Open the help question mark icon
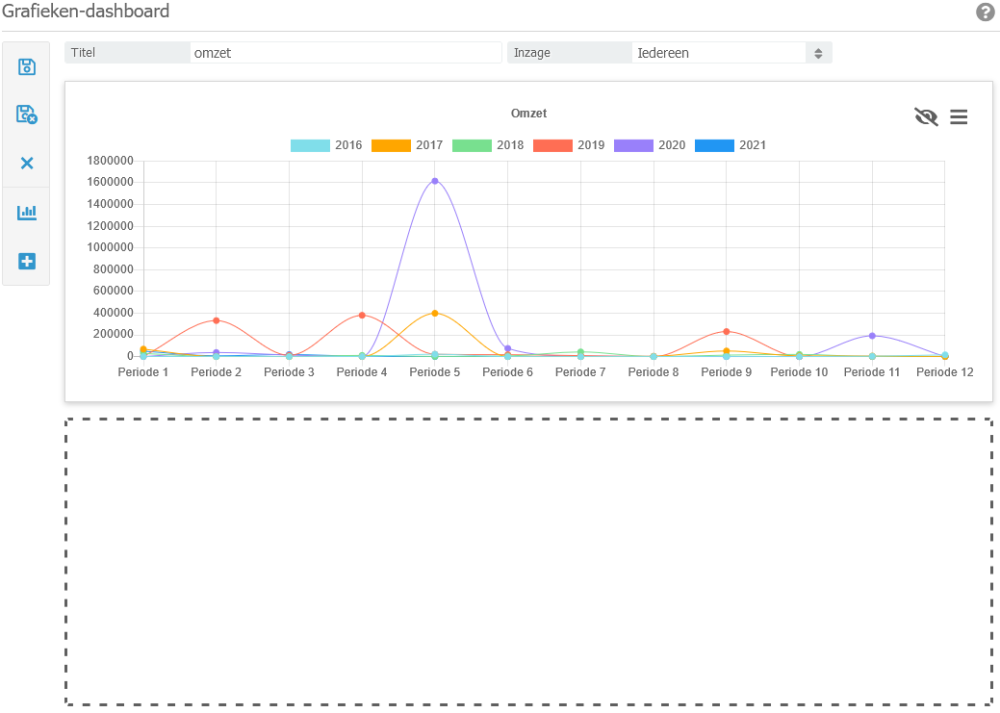The width and height of the screenshot is (1000, 713). 985,12
